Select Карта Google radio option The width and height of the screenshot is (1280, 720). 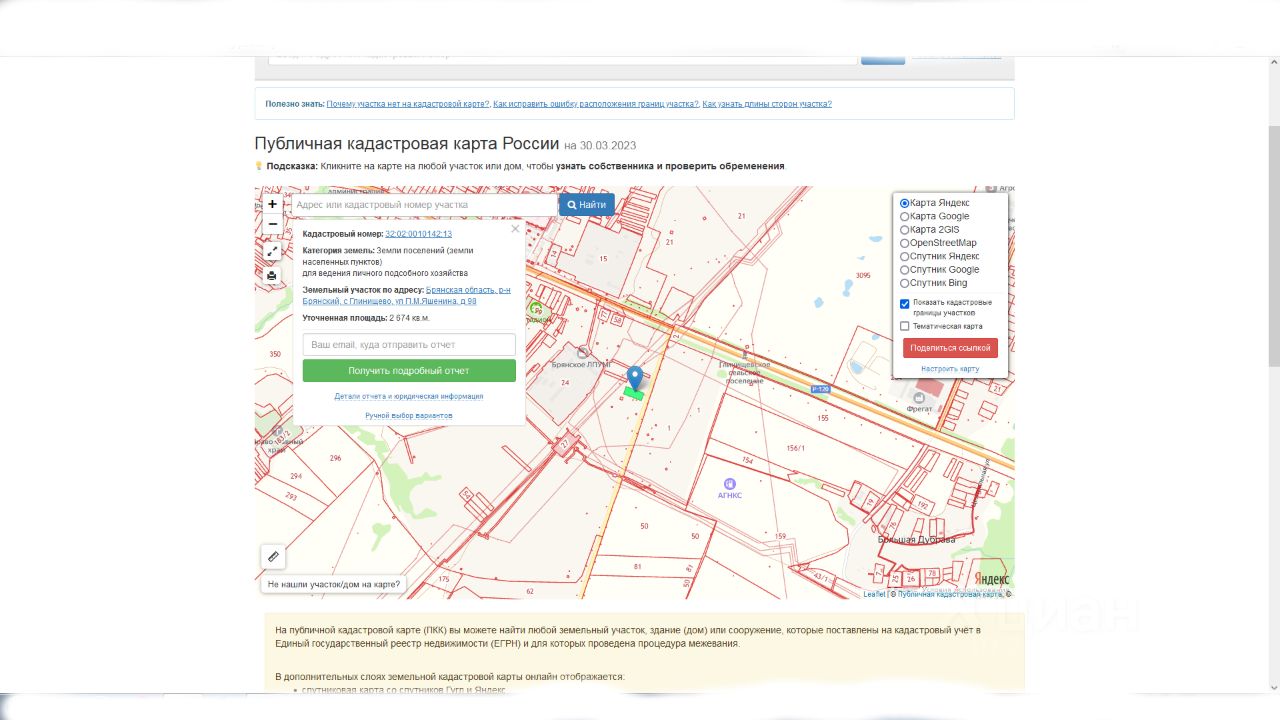click(905, 216)
